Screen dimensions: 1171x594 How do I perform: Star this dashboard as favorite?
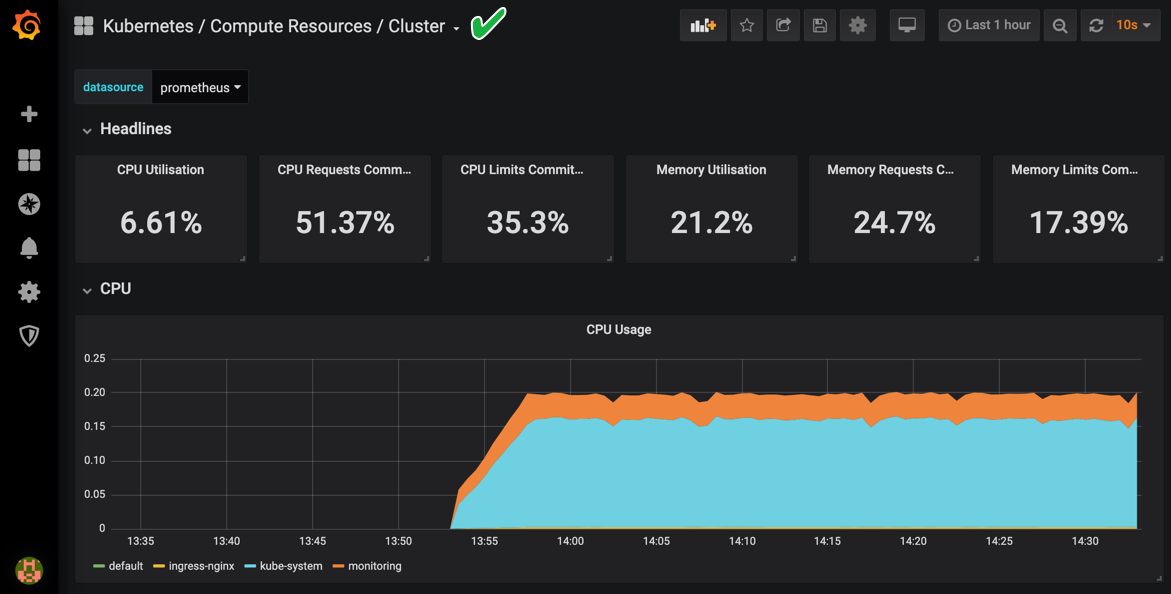point(746,25)
